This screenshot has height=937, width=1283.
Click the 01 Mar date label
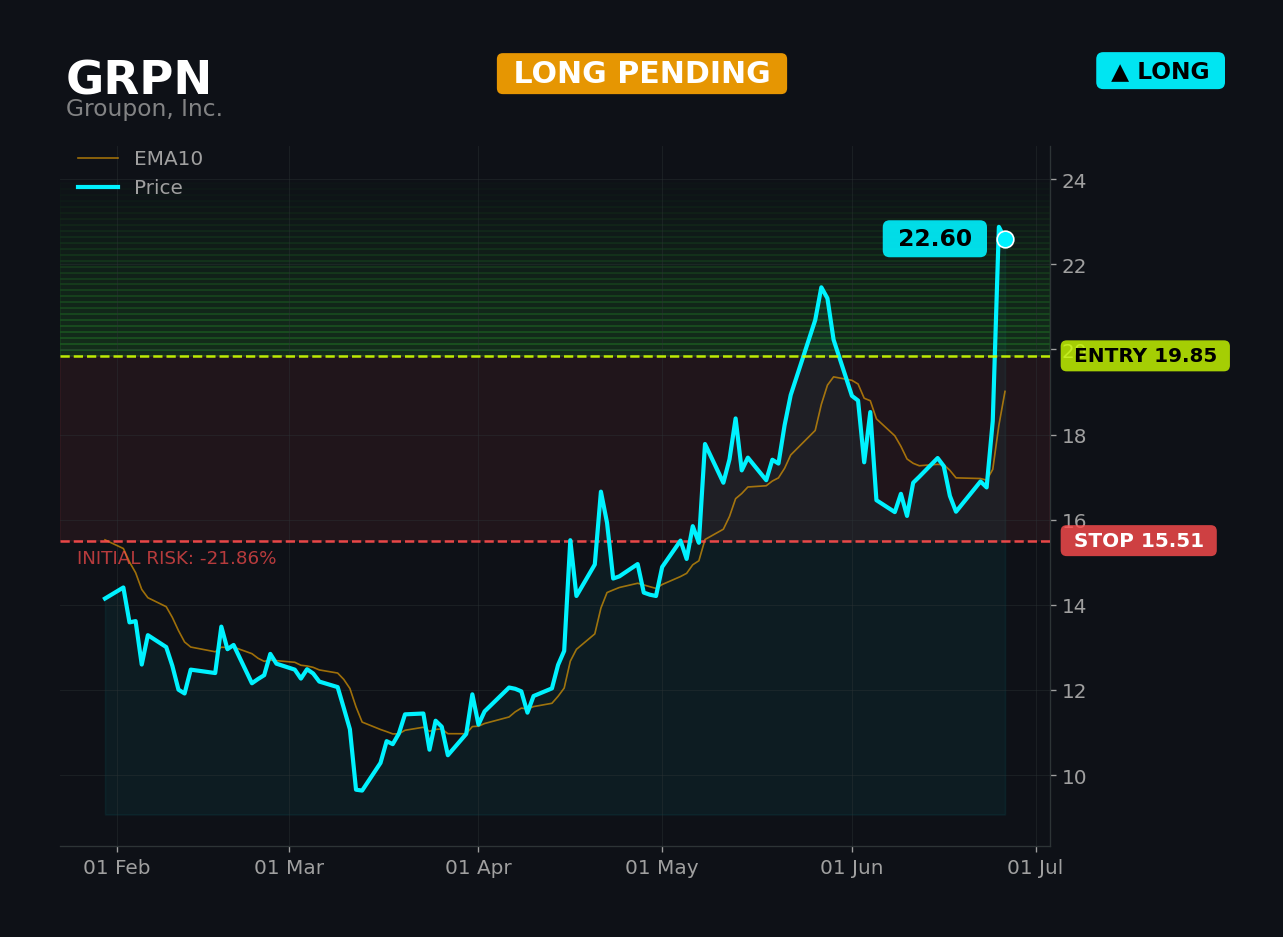(x=289, y=868)
